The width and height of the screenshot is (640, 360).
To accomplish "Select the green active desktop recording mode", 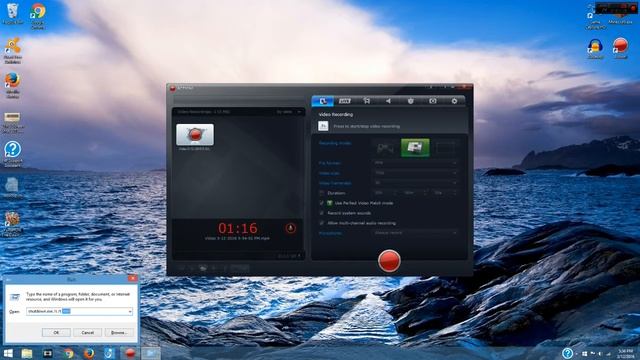I will [415, 148].
